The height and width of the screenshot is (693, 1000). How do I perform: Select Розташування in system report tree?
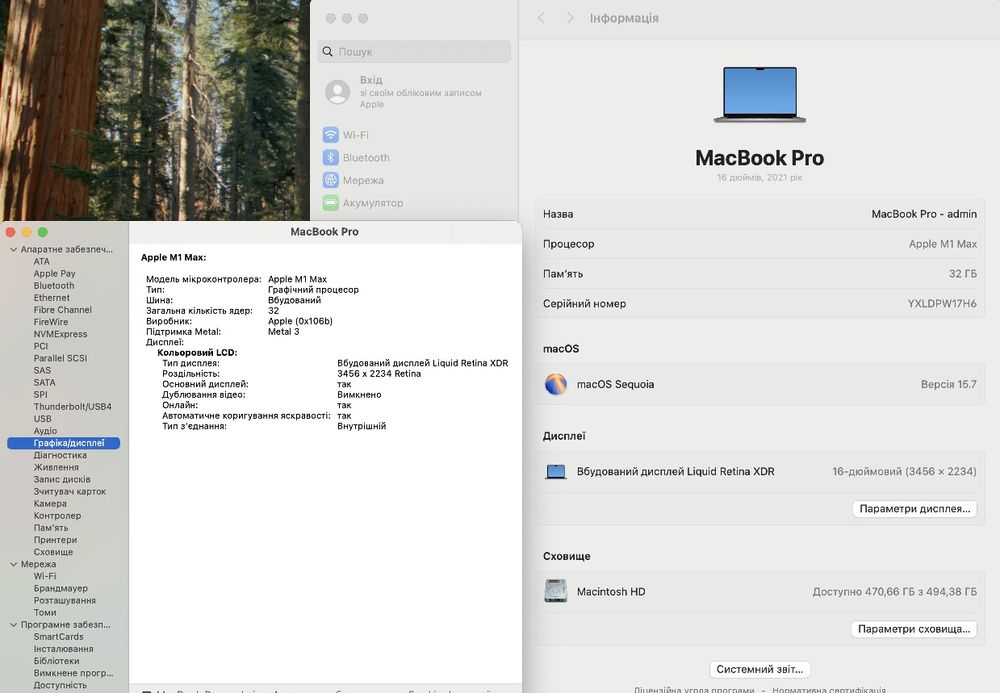click(64, 601)
